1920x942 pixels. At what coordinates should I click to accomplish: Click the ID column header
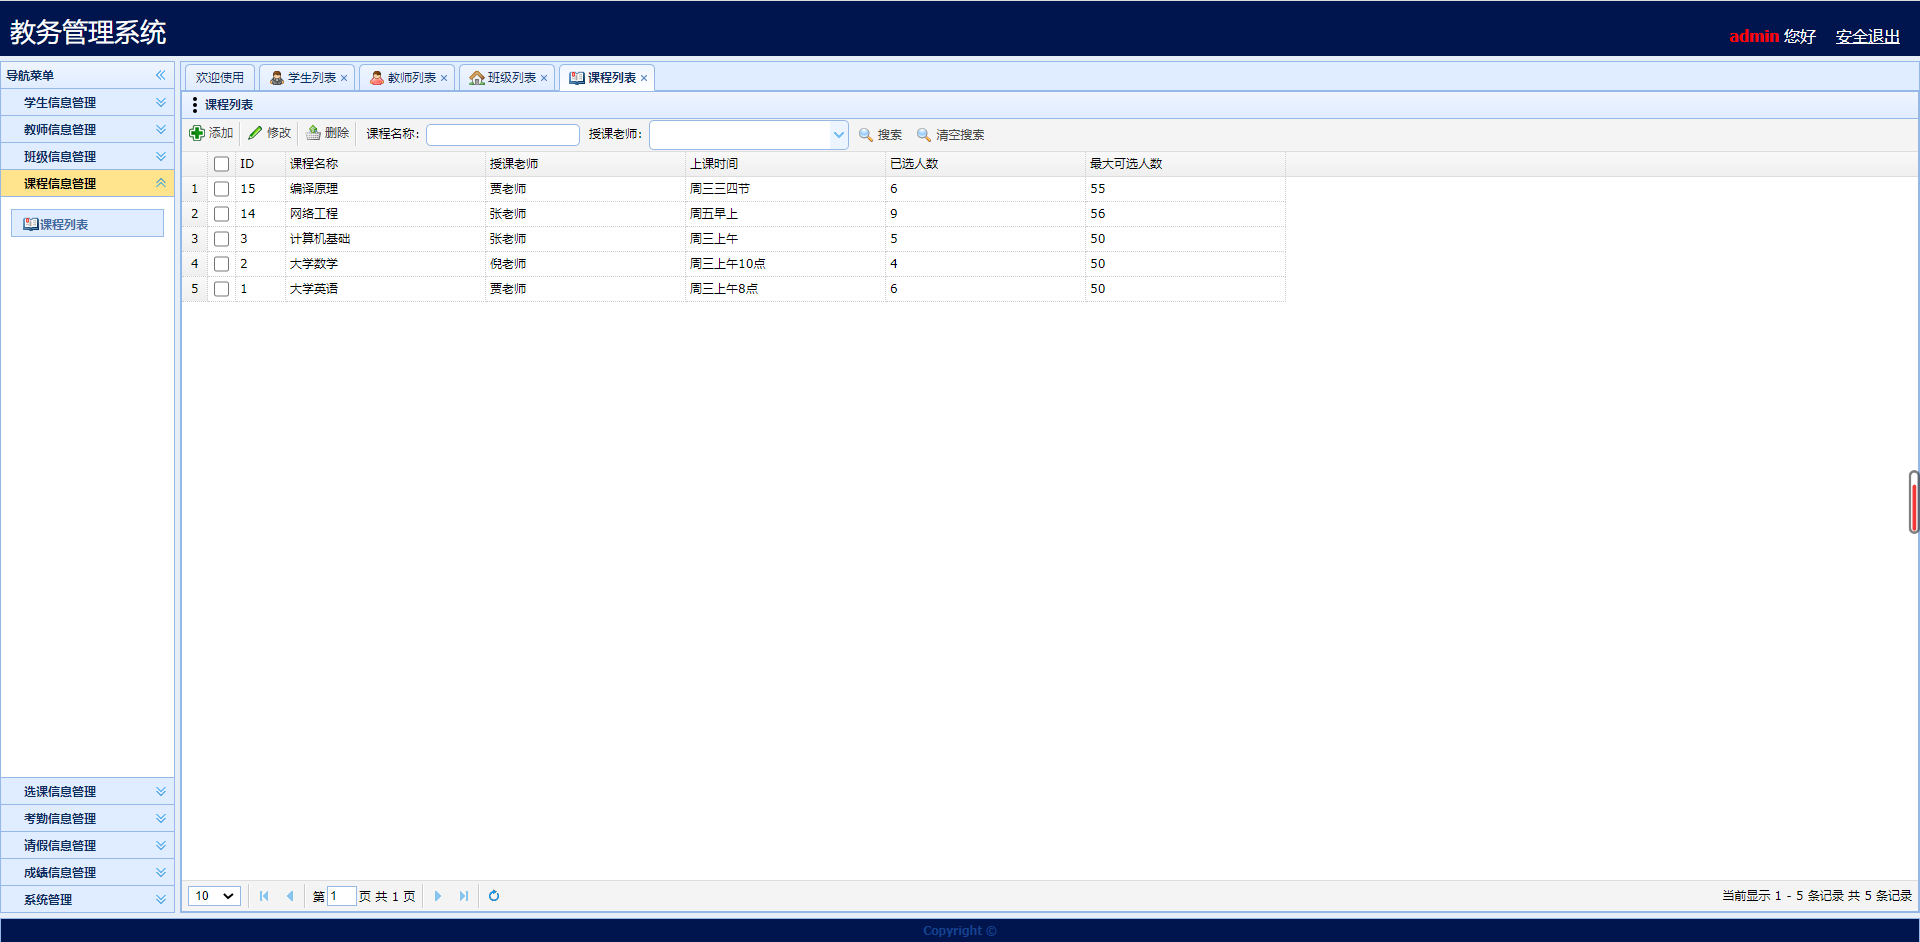pyautogui.click(x=260, y=164)
